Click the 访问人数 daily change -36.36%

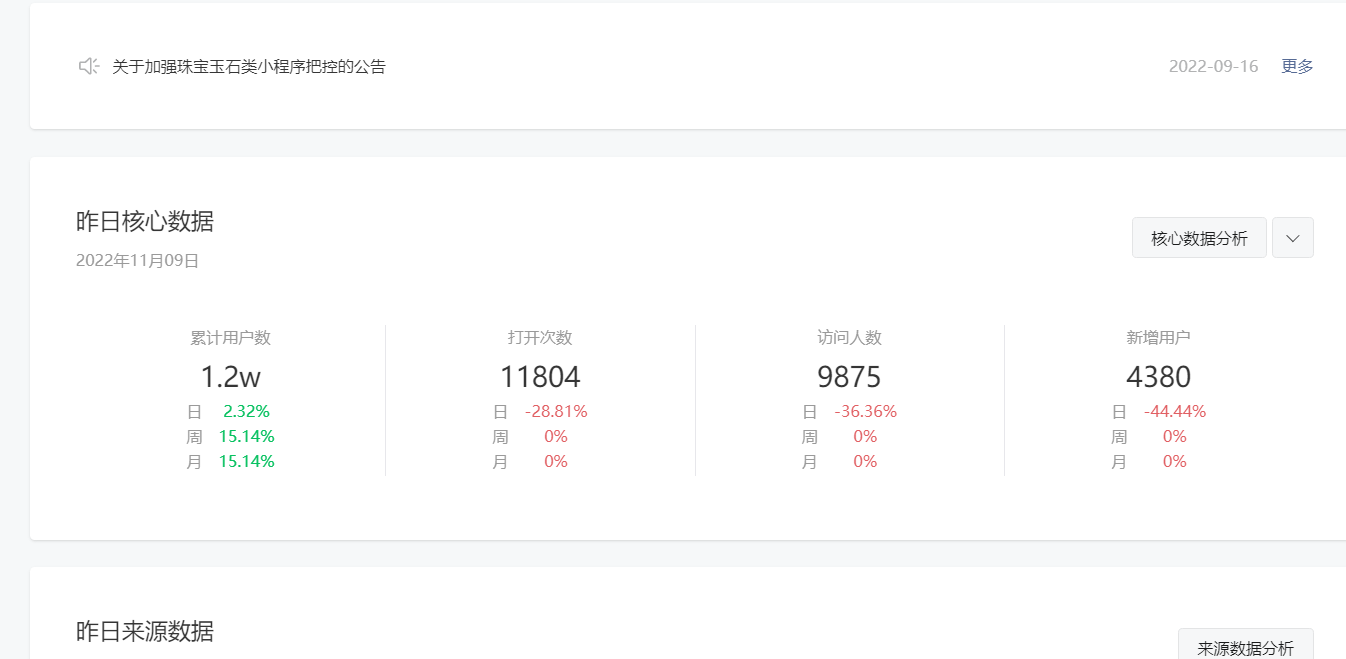point(865,411)
